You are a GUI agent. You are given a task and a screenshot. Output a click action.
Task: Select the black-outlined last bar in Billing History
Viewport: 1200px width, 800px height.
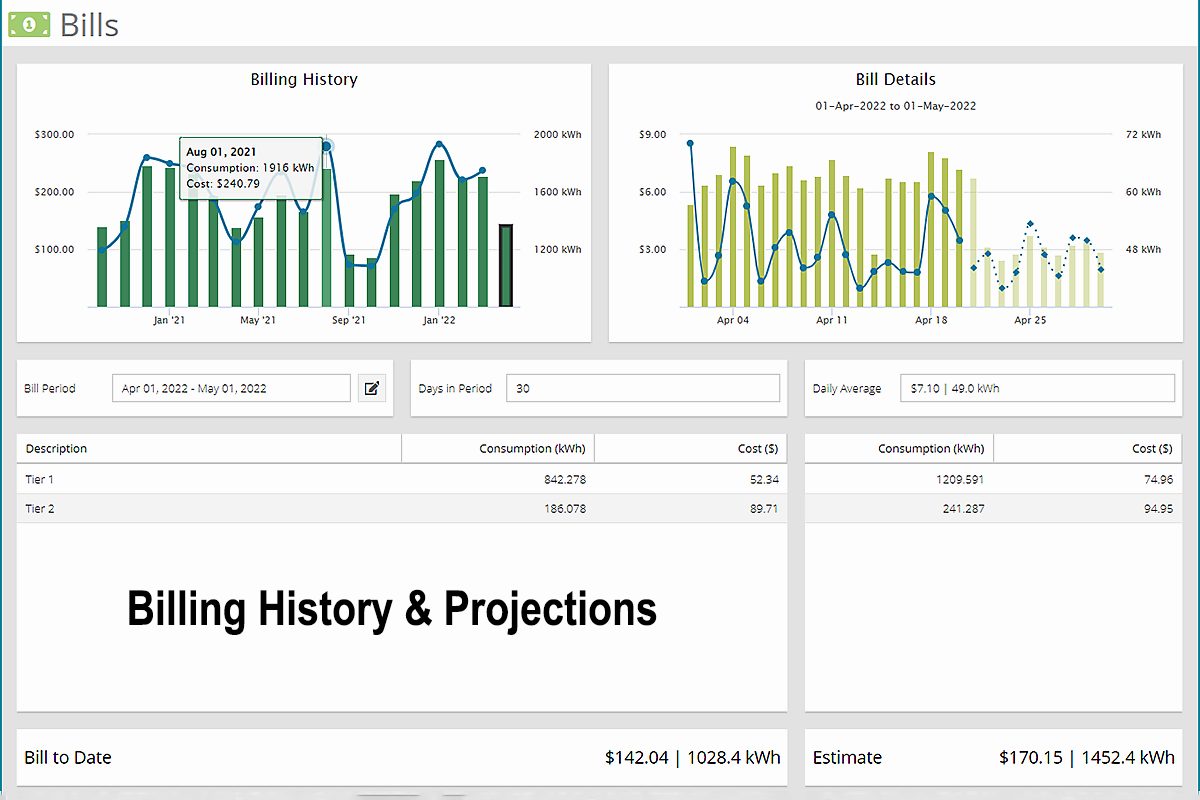506,266
